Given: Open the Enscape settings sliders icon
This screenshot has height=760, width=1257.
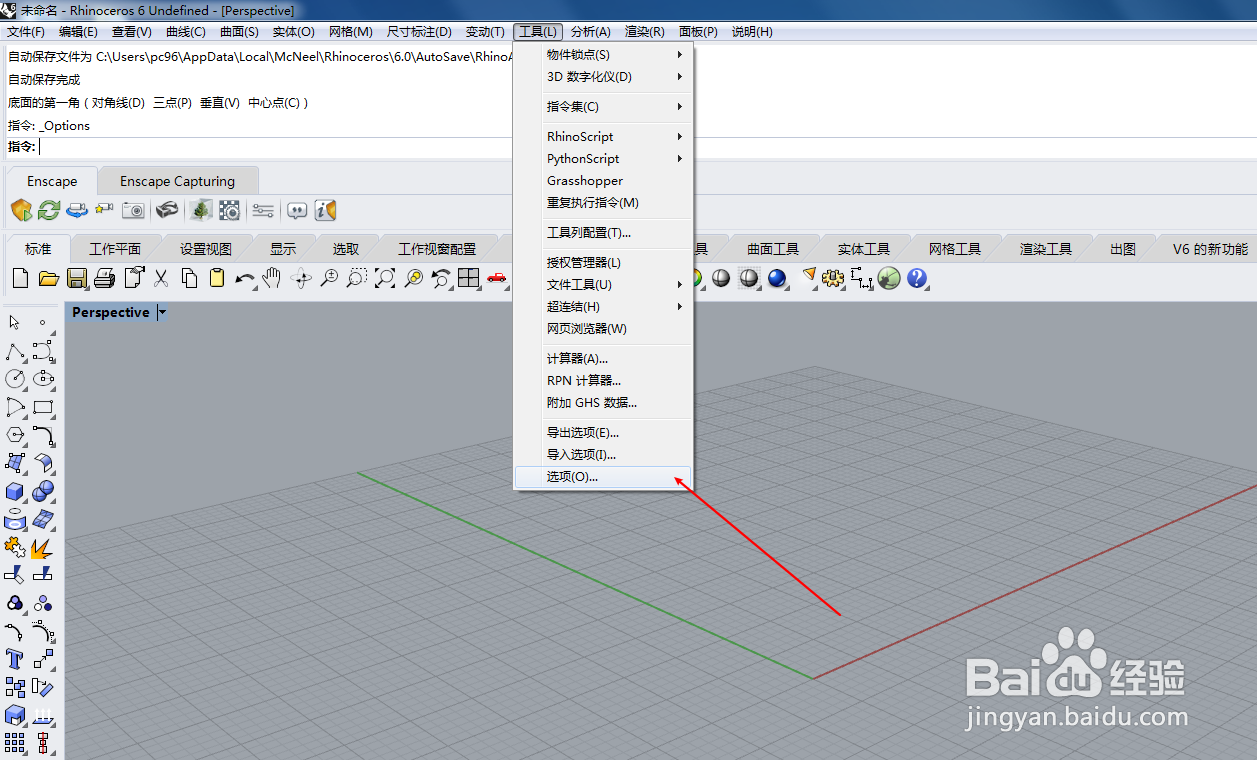Looking at the screenshot, I should pos(263,210).
